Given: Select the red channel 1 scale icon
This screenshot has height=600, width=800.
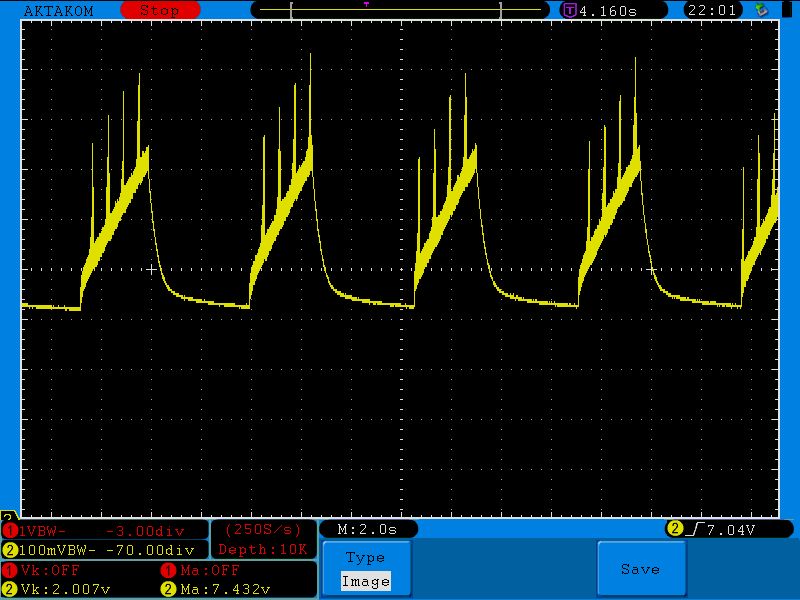Looking at the screenshot, I should (x=10, y=530).
